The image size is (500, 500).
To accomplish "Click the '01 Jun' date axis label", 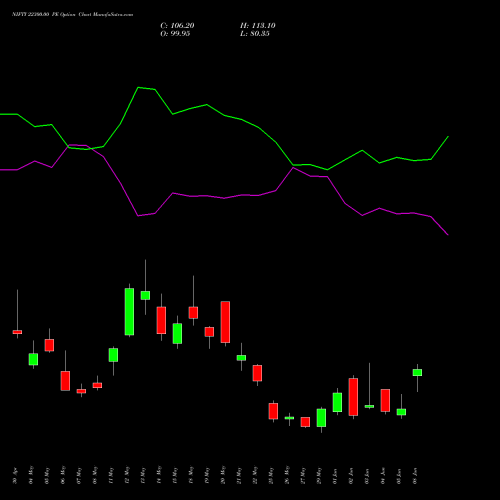I will click(335, 476).
